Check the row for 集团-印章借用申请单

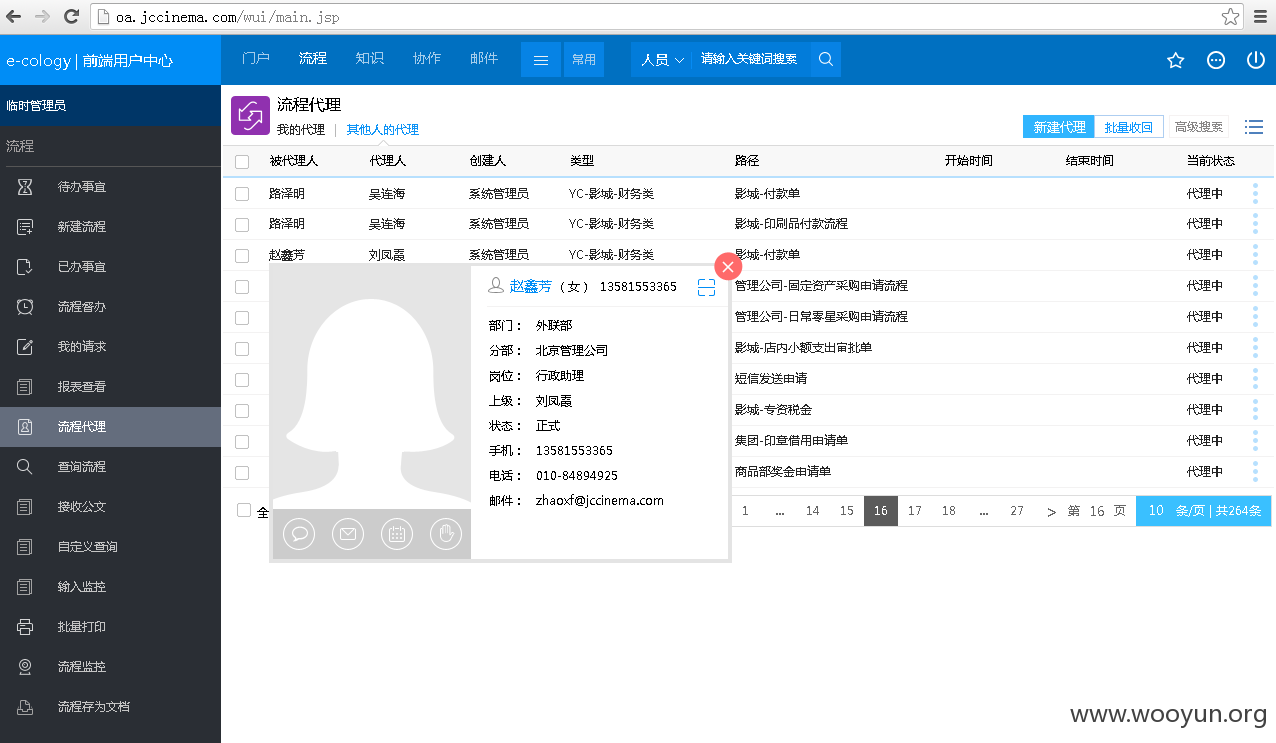(x=242, y=442)
